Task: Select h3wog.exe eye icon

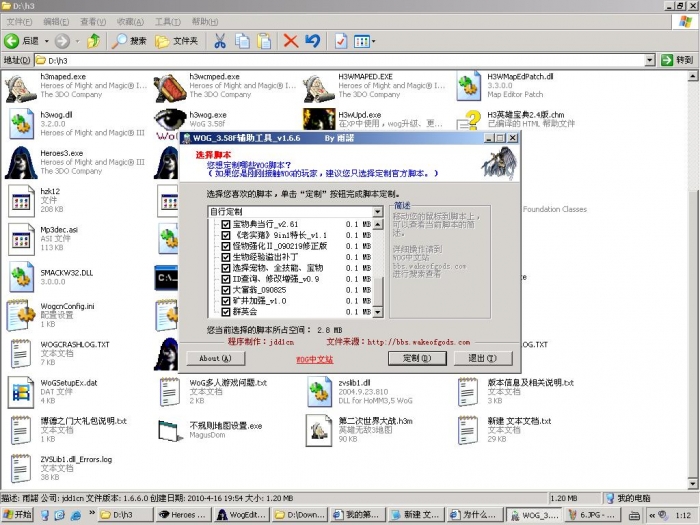Action: pos(170,121)
